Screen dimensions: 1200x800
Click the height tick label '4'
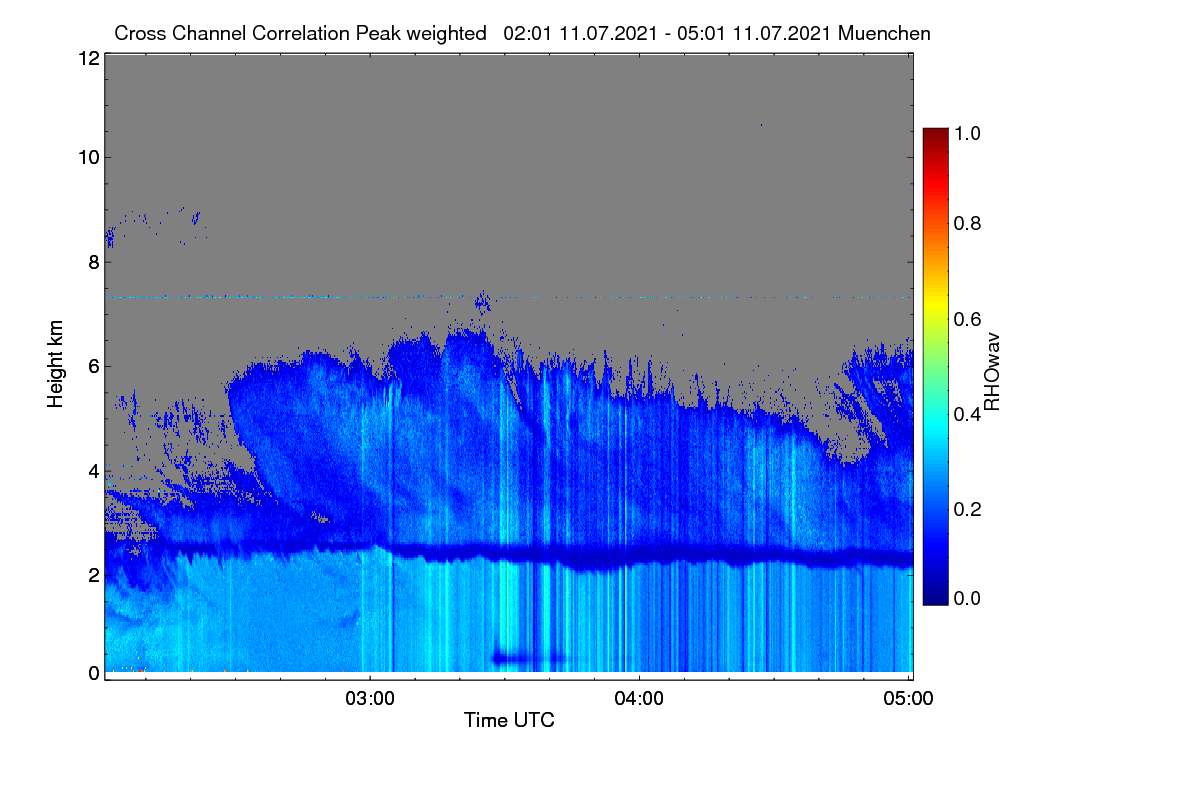coord(93,470)
